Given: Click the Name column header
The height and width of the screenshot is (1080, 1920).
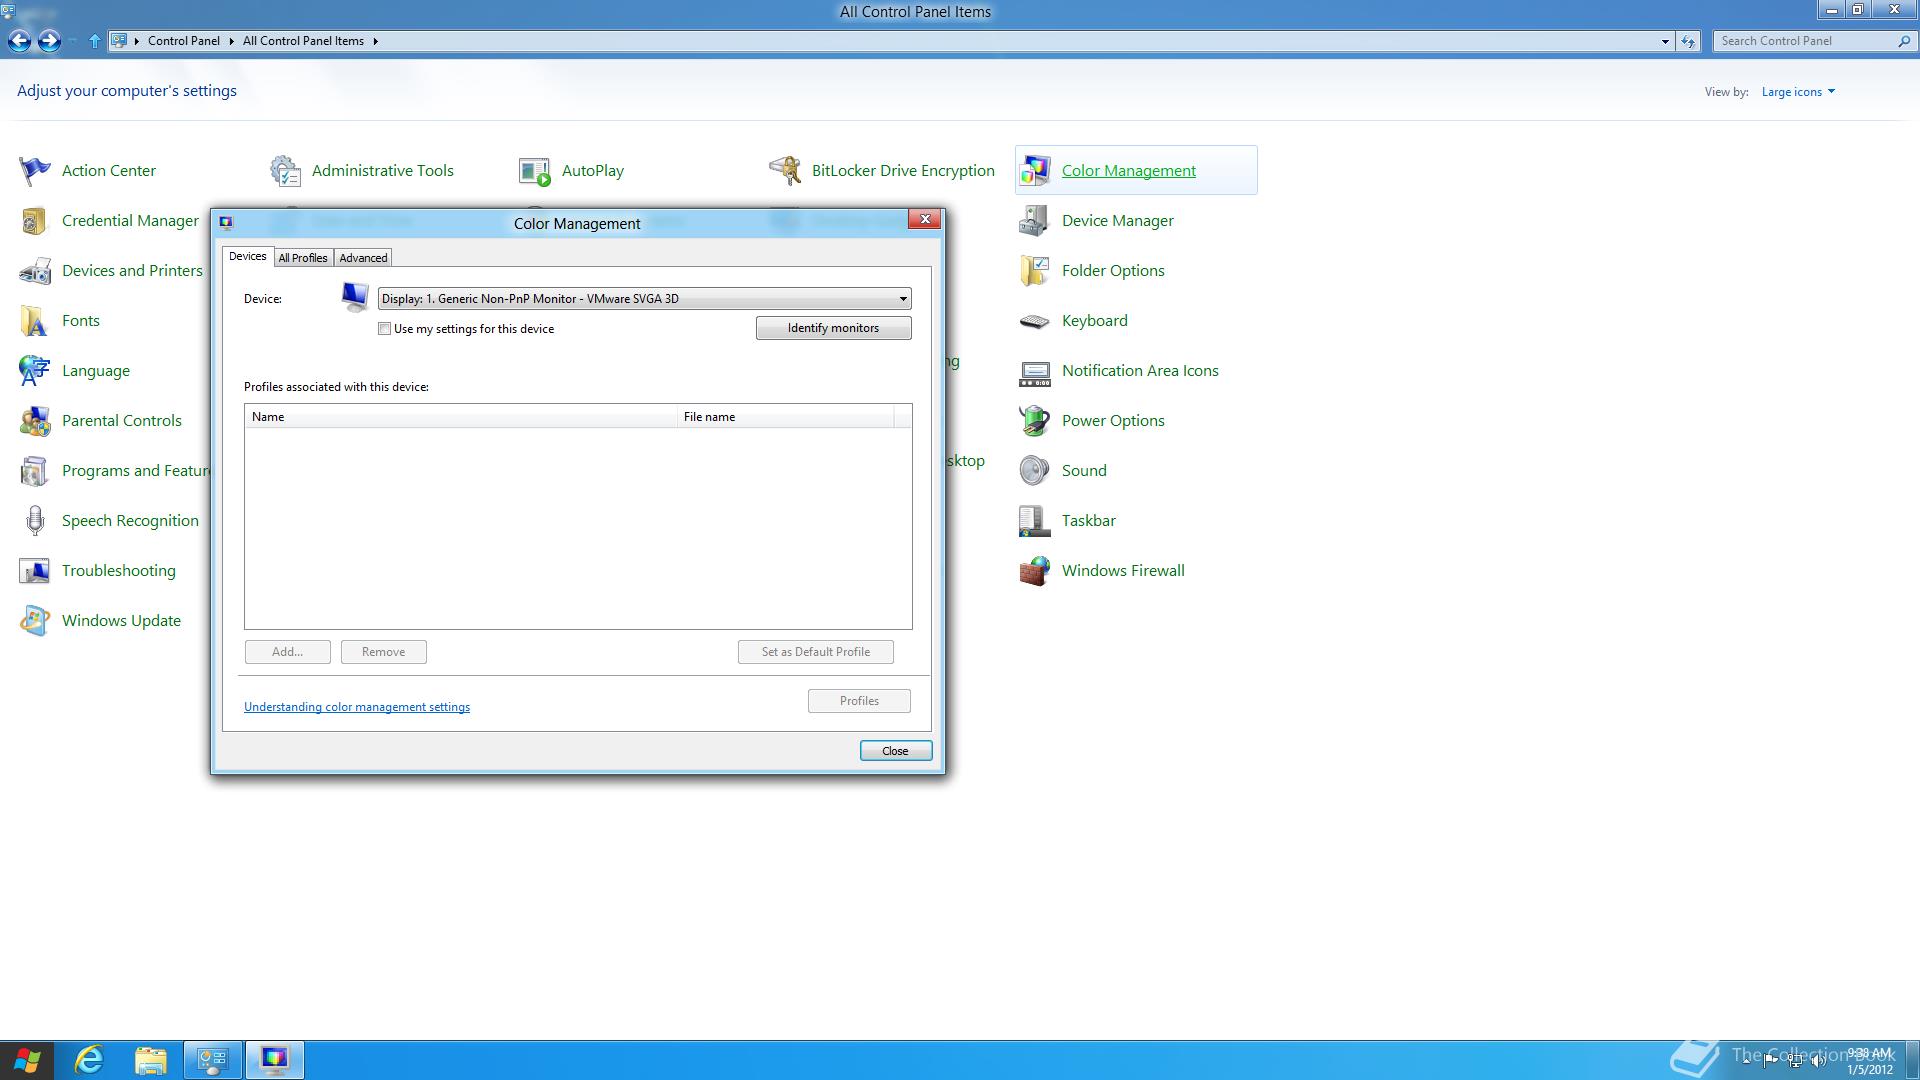Looking at the screenshot, I should pos(460,417).
